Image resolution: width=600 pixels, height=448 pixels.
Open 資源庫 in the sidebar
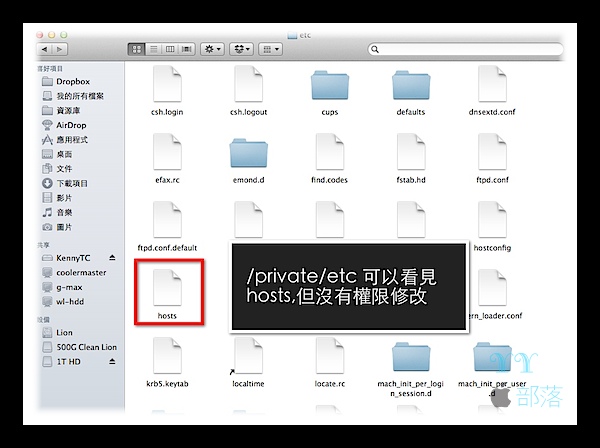tap(60, 111)
